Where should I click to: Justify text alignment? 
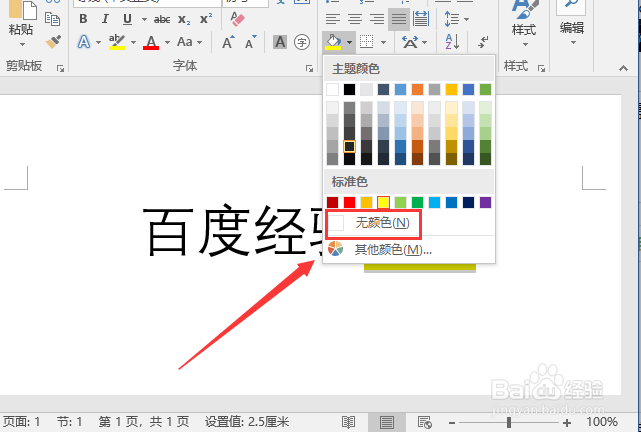tap(399, 19)
